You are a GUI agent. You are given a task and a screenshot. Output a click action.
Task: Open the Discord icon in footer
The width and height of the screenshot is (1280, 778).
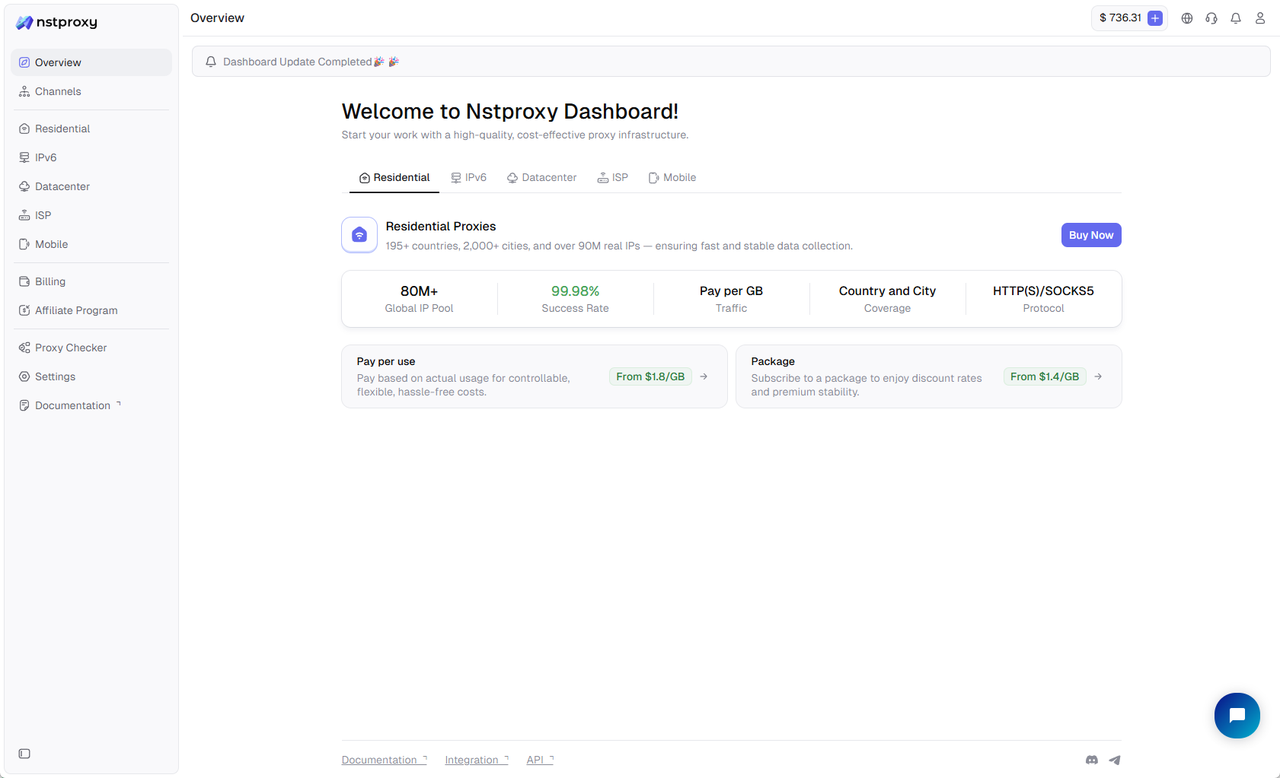[1091, 760]
